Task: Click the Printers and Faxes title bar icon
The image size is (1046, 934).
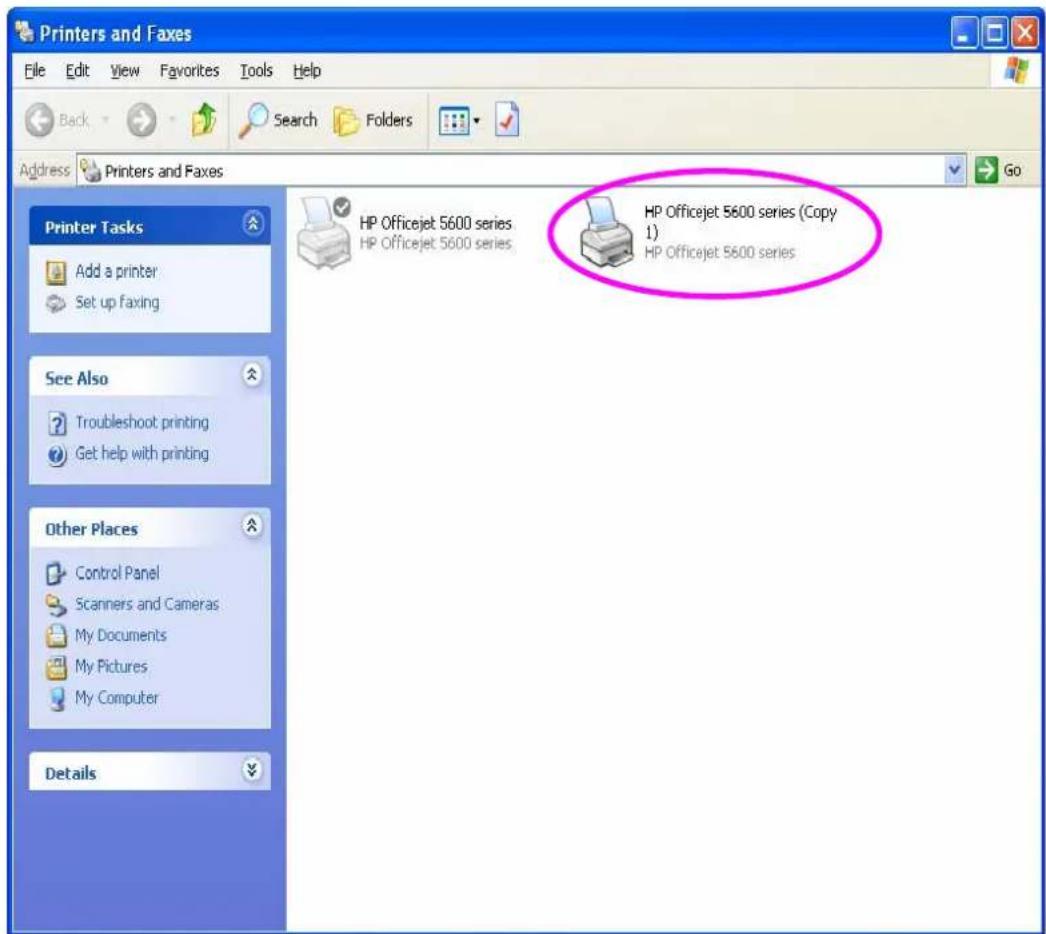Action: tap(24, 31)
